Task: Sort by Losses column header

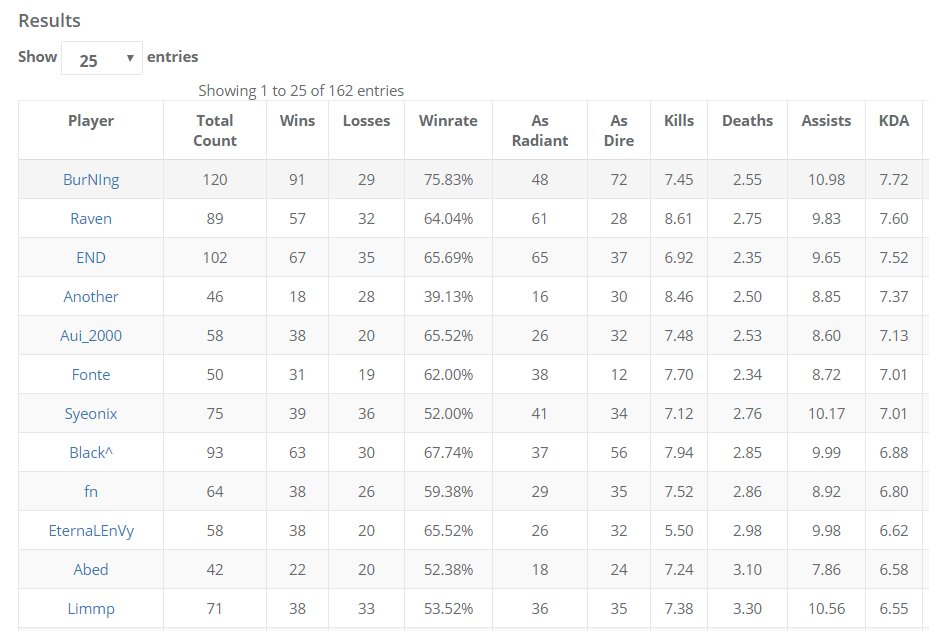Action: point(366,121)
